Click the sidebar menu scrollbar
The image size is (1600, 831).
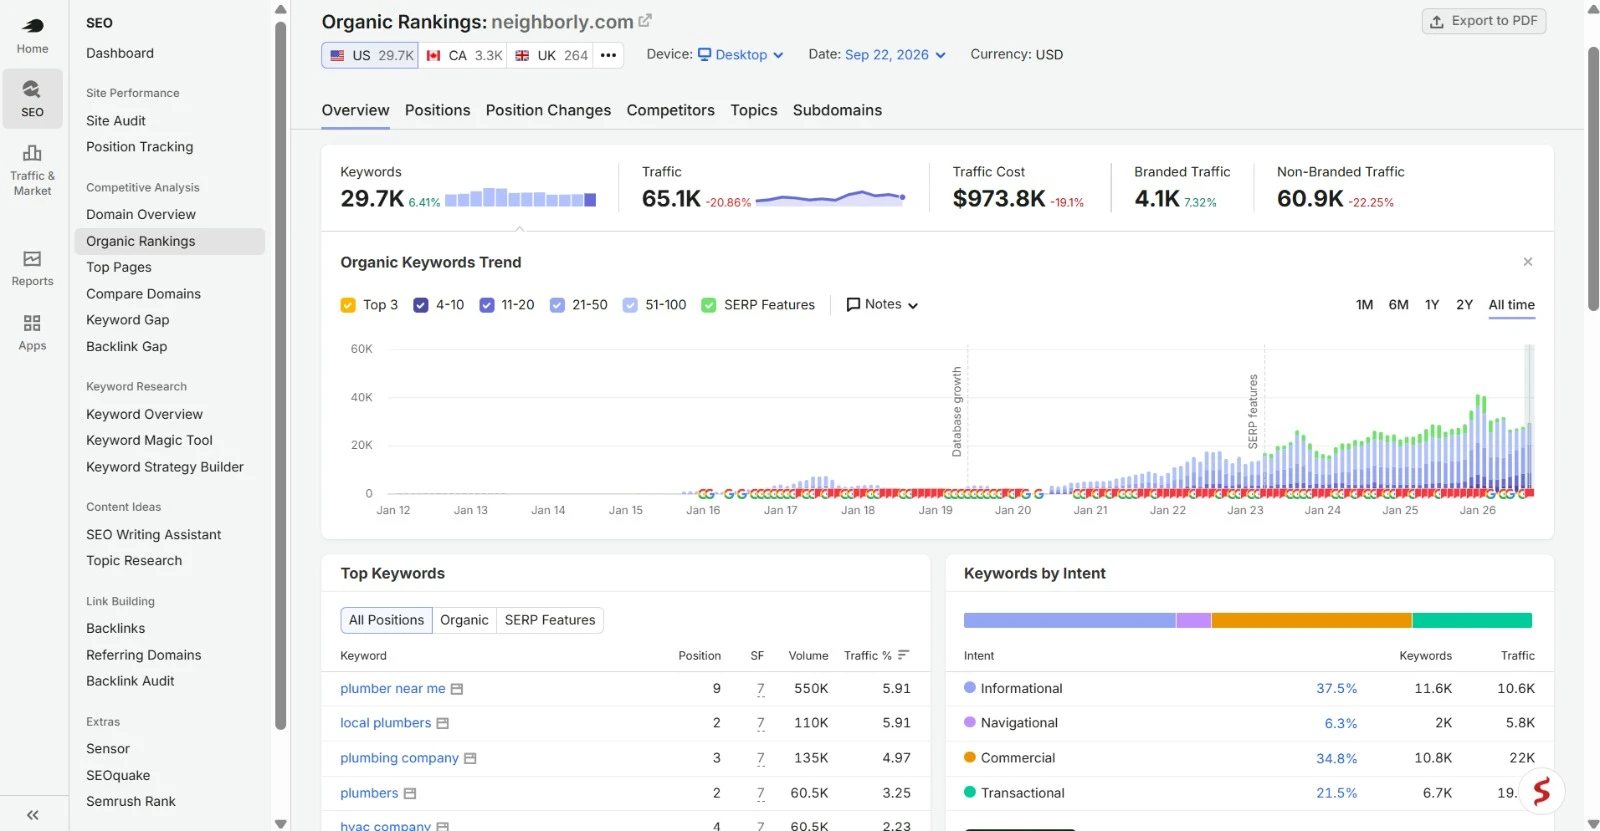(280, 375)
